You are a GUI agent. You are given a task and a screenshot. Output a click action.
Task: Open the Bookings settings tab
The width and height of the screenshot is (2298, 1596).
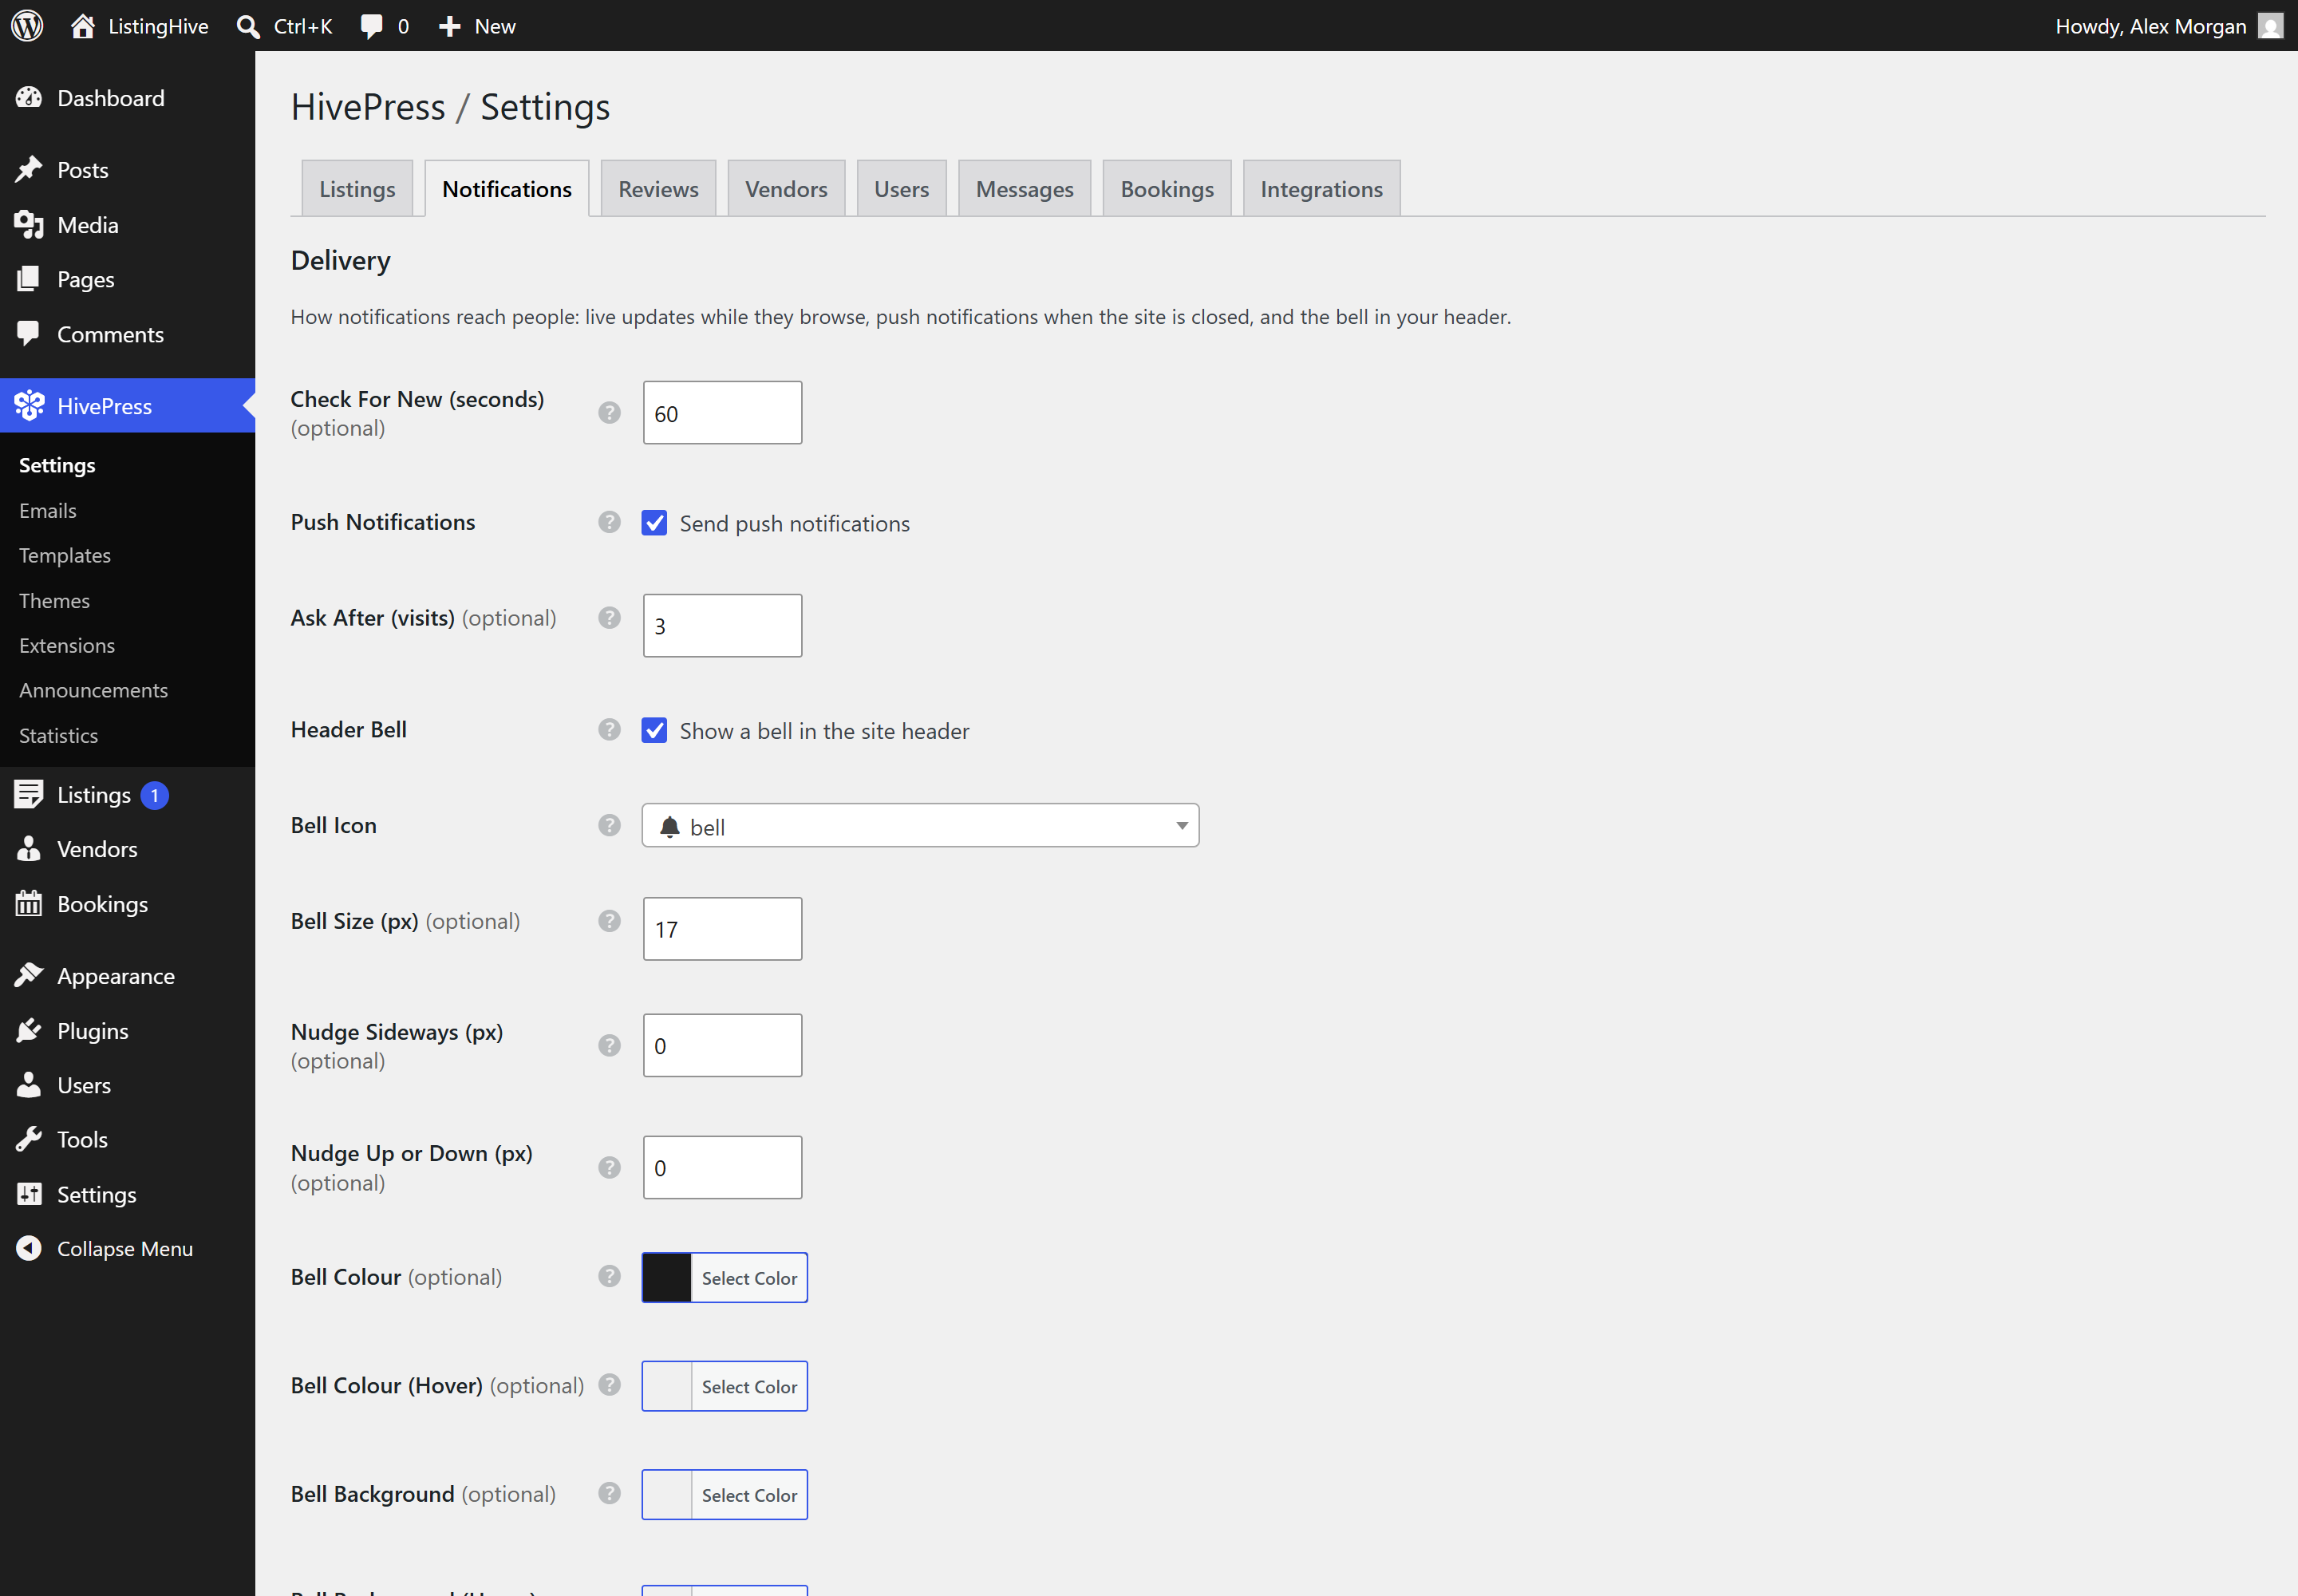1167,189
